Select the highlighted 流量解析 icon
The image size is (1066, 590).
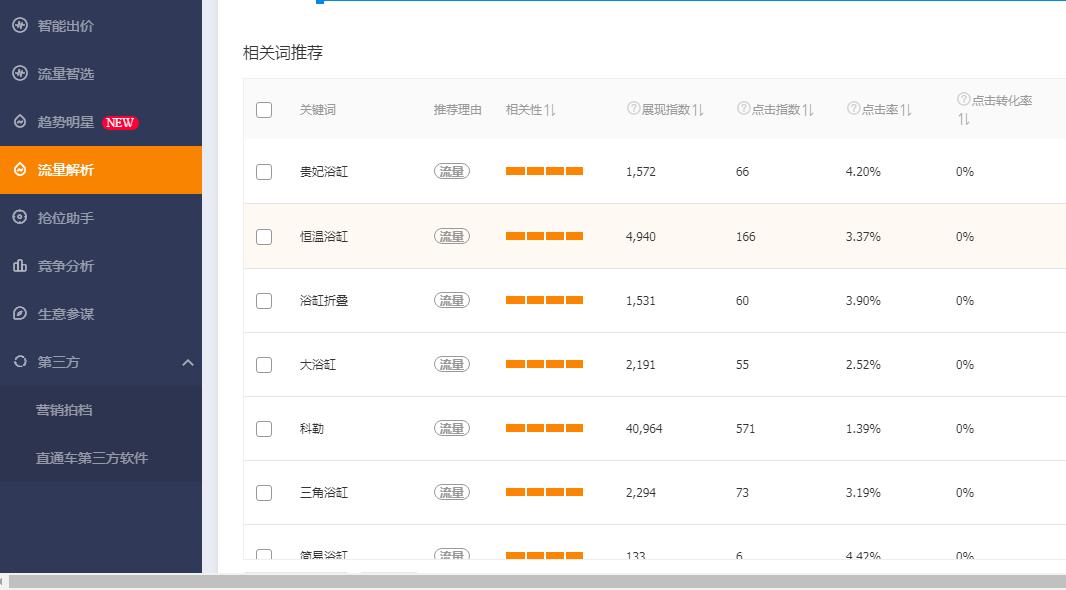coord(21,170)
